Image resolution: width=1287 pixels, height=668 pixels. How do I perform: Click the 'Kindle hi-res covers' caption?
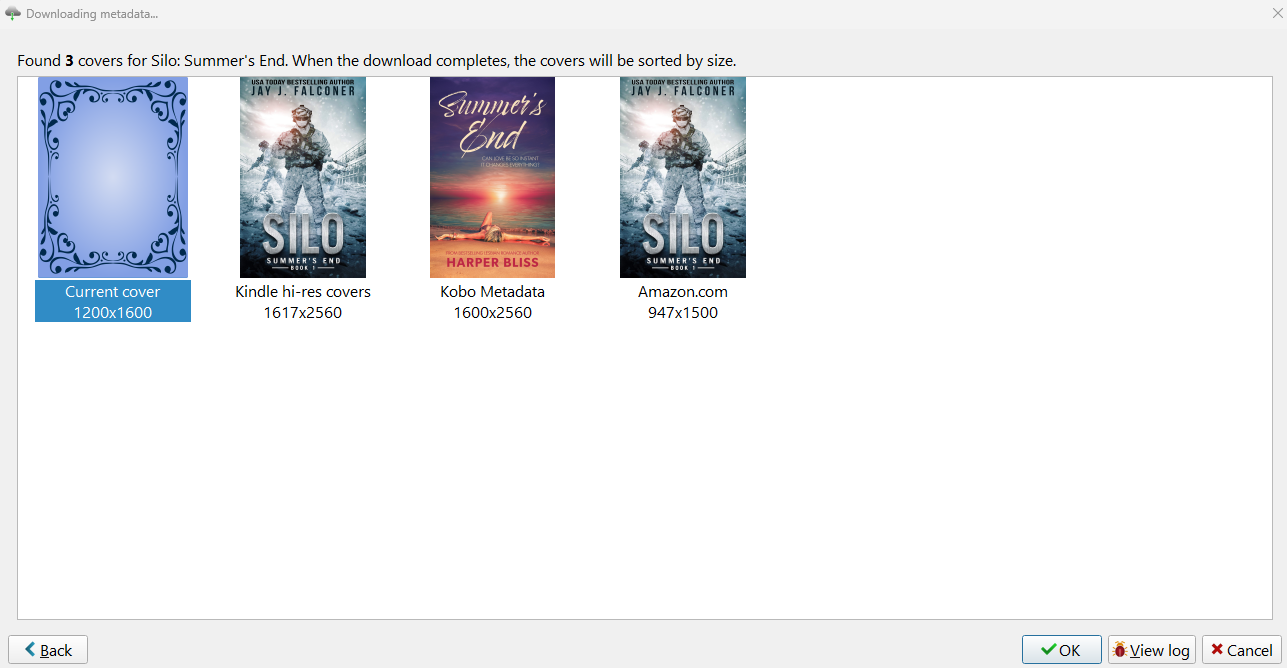pos(303,292)
